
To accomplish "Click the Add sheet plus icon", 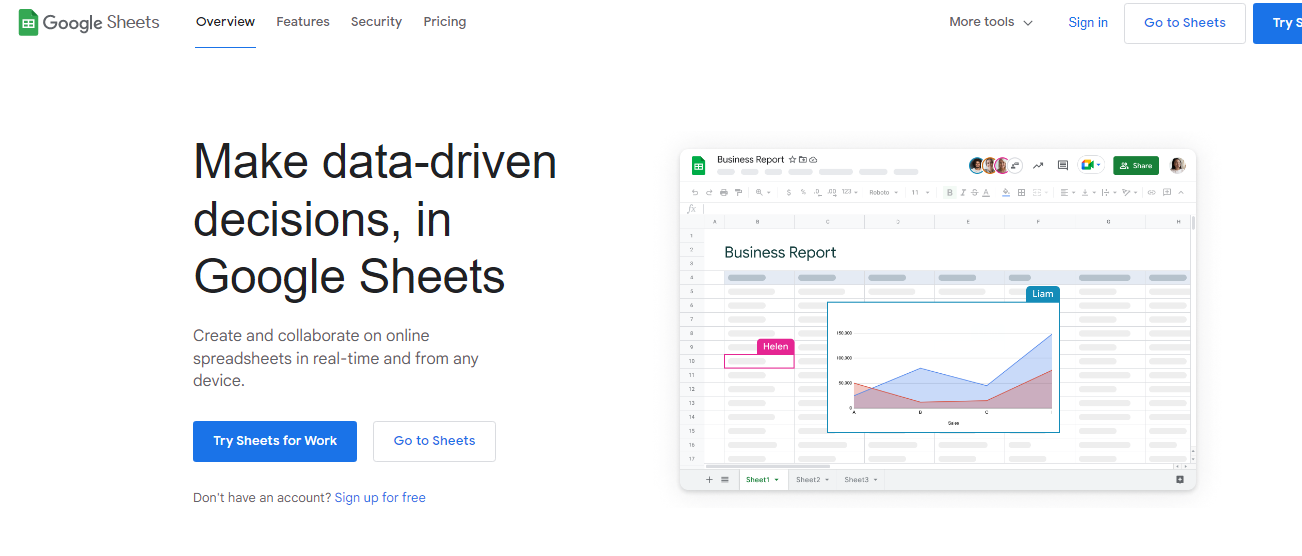I will pos(710,480).
